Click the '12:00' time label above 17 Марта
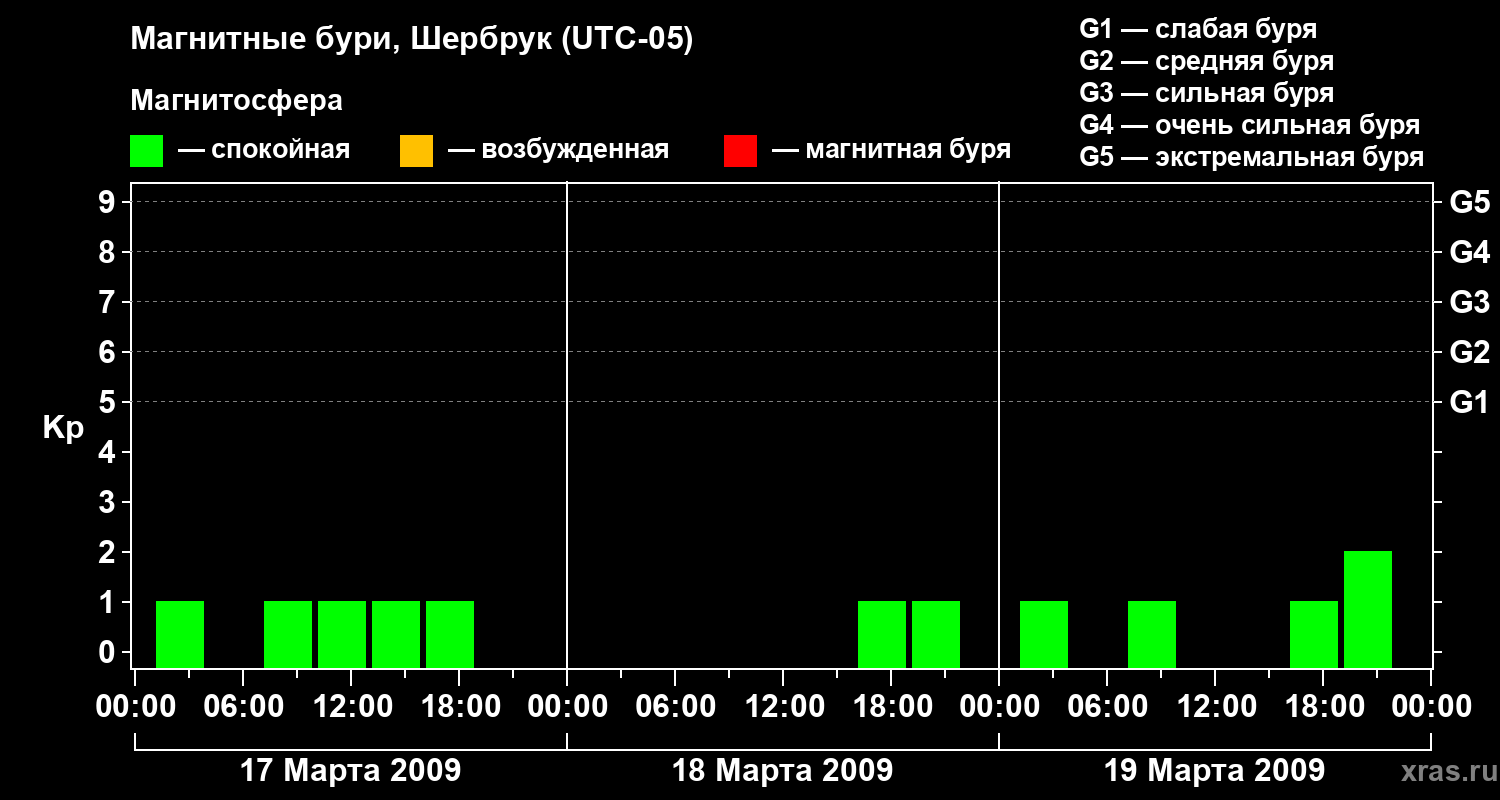 pos(351,707)
